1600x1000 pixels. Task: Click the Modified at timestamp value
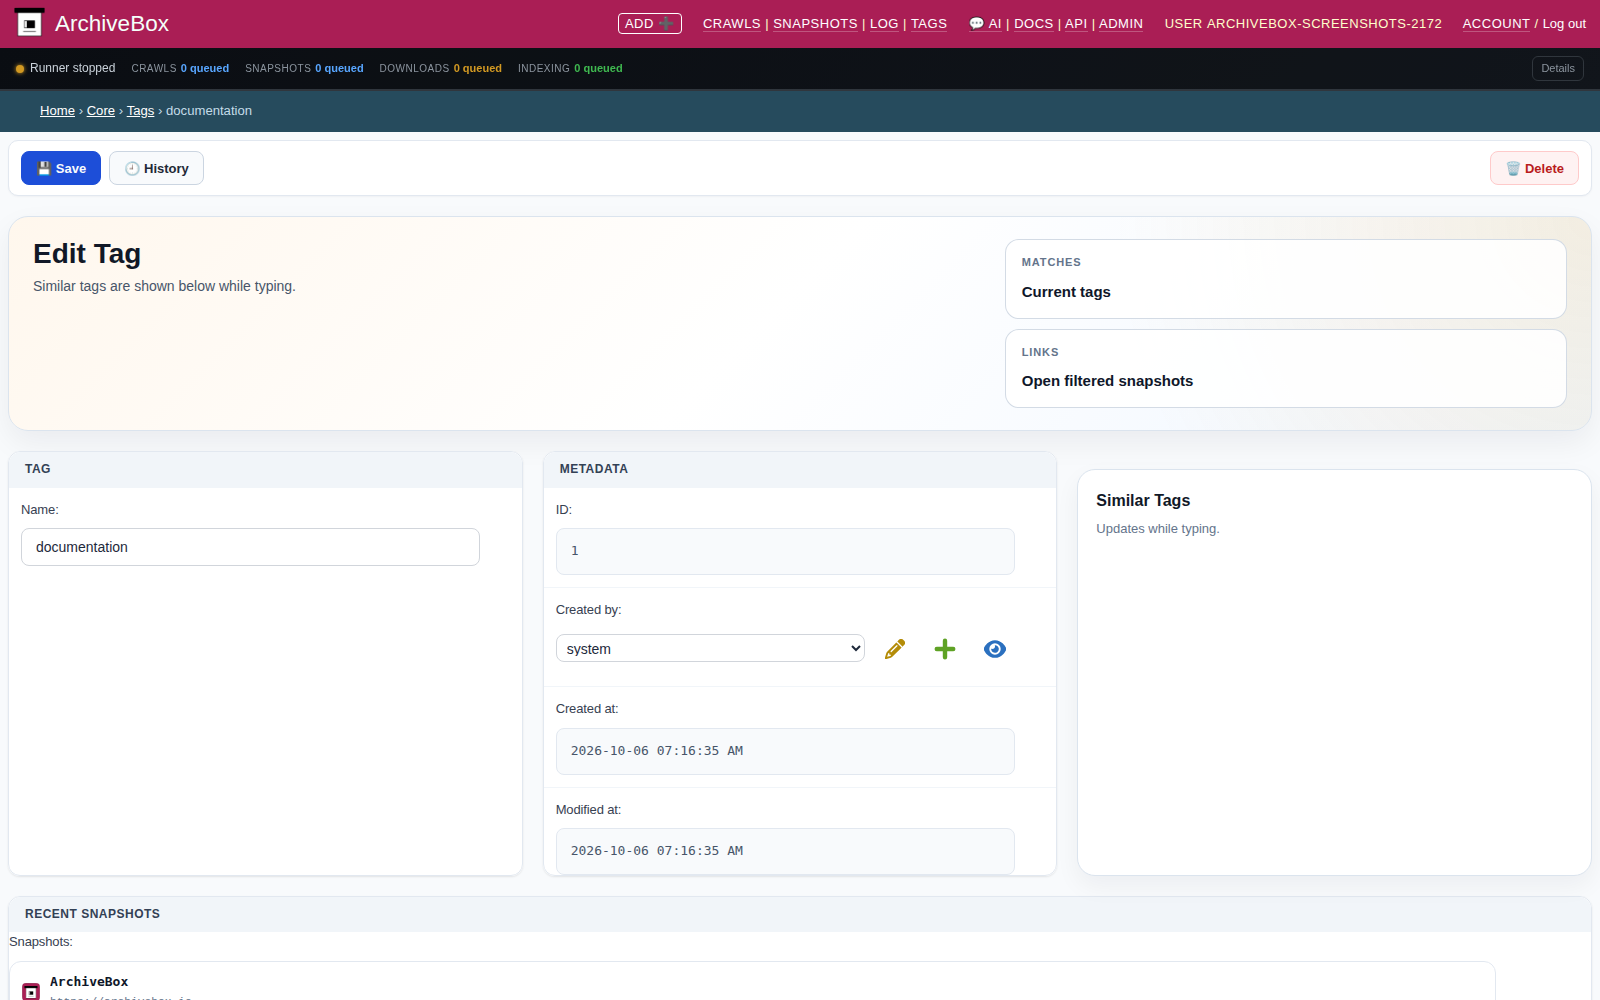point(785,851)
